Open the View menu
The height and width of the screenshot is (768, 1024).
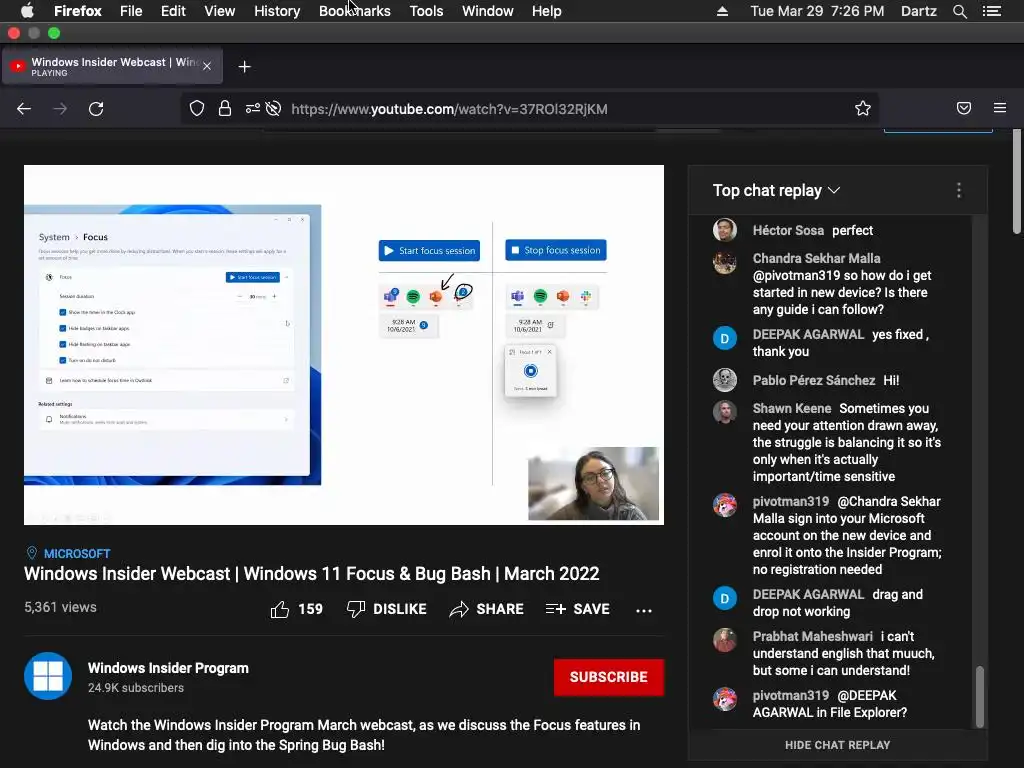(x=219, y=11)
